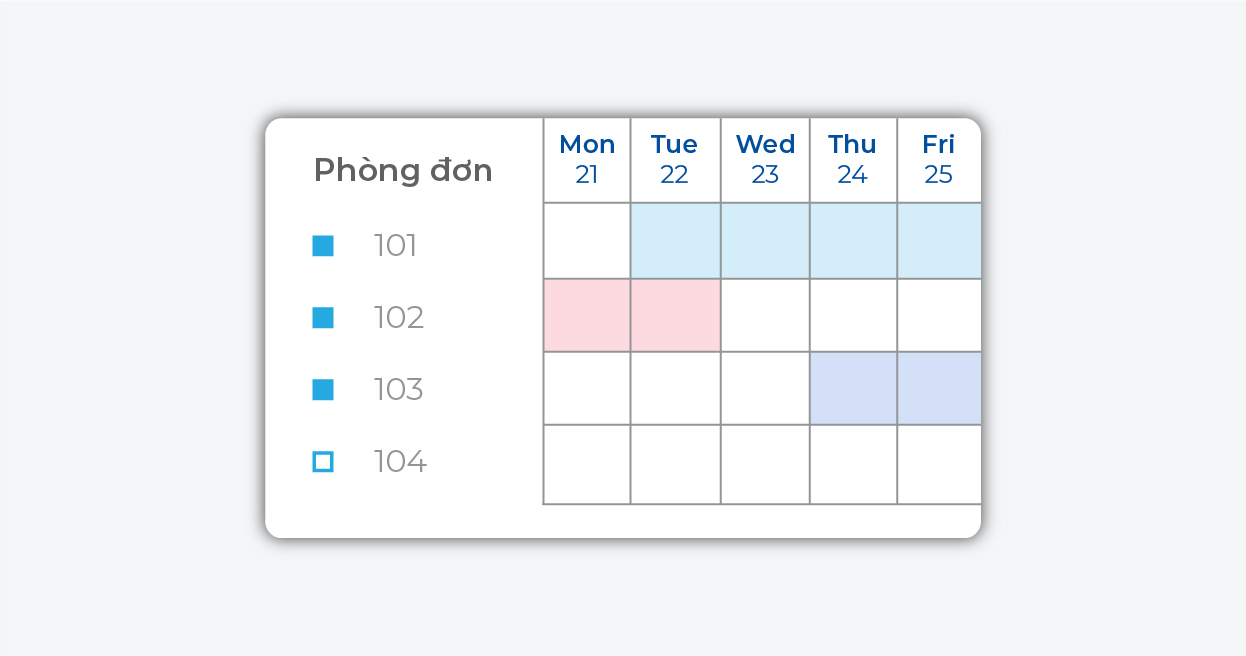Click the pink booking cell on Monday for room 102
The image size is (1246, 656).
tap(587, 315)
